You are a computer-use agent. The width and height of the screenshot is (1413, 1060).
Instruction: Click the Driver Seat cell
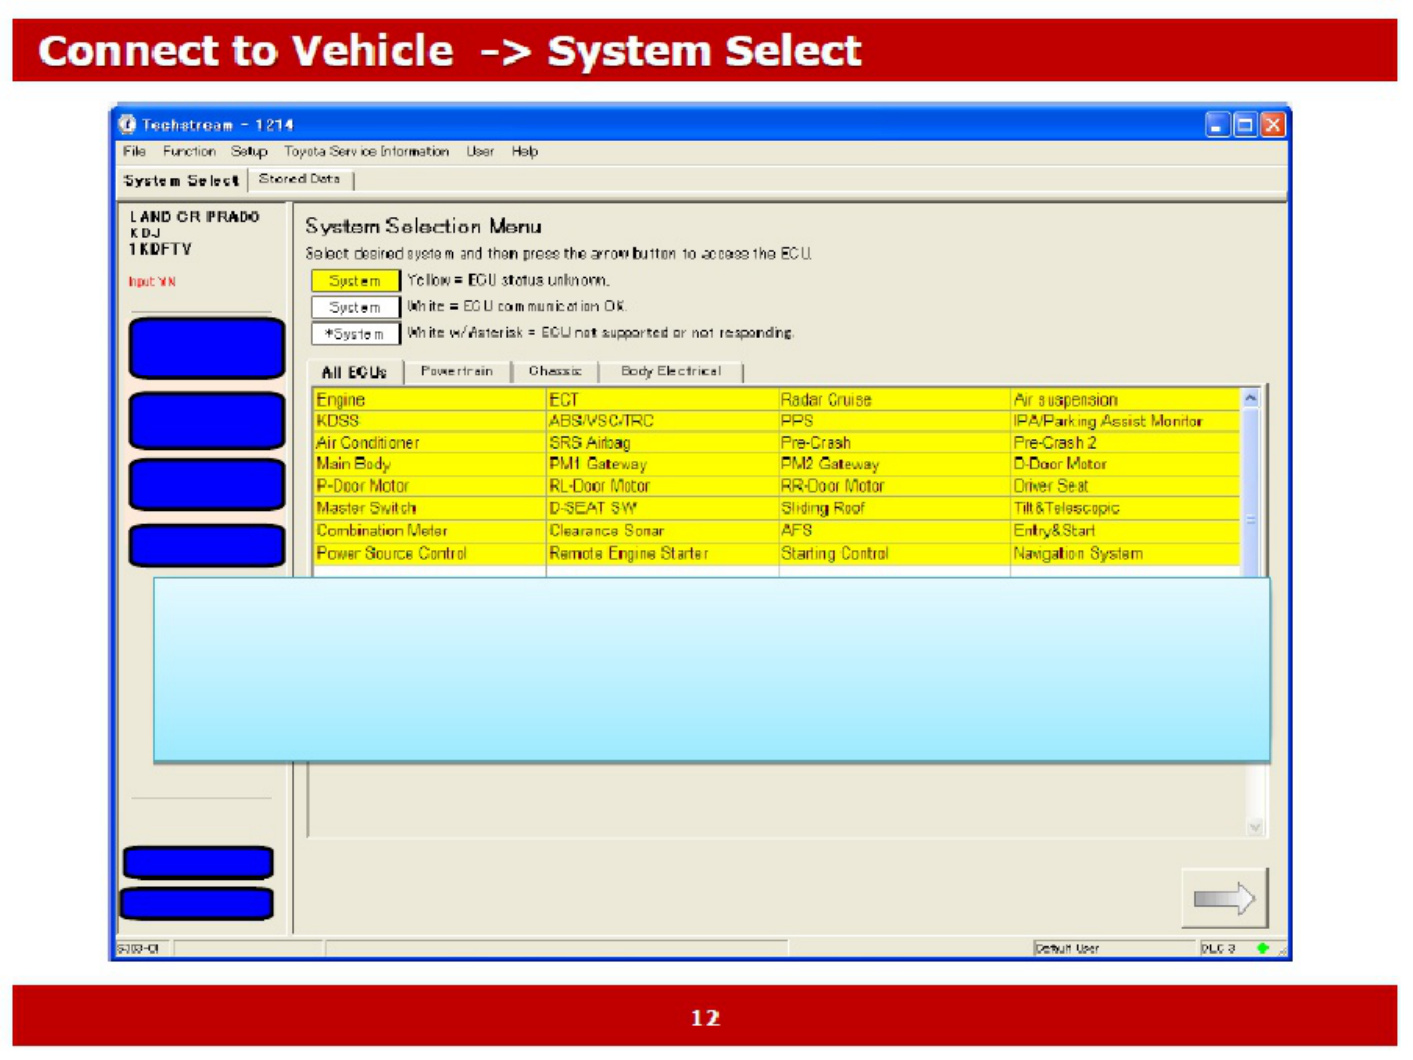[1125, 486]
